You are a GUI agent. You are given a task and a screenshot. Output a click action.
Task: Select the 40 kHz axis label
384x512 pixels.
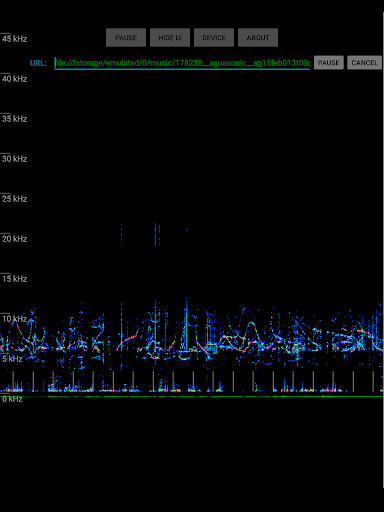point(14,79)
